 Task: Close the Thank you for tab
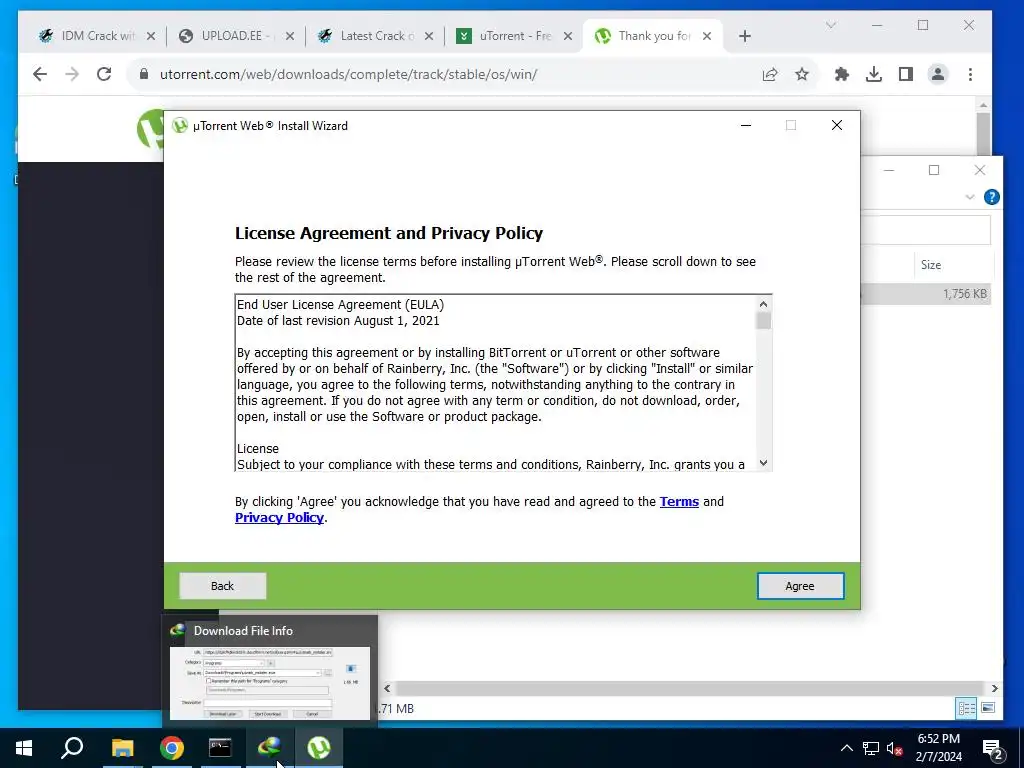pyautogui.click(x=707, y=36)
